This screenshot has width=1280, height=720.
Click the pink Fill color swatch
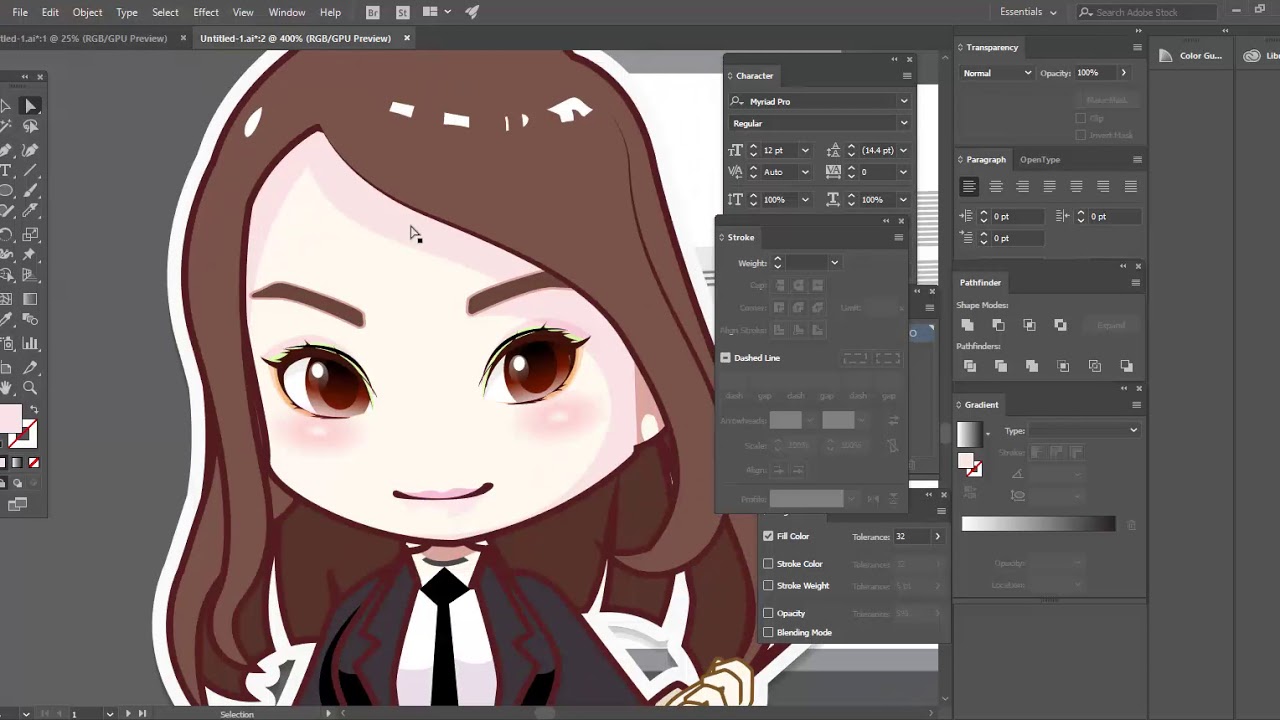(9, 419)
